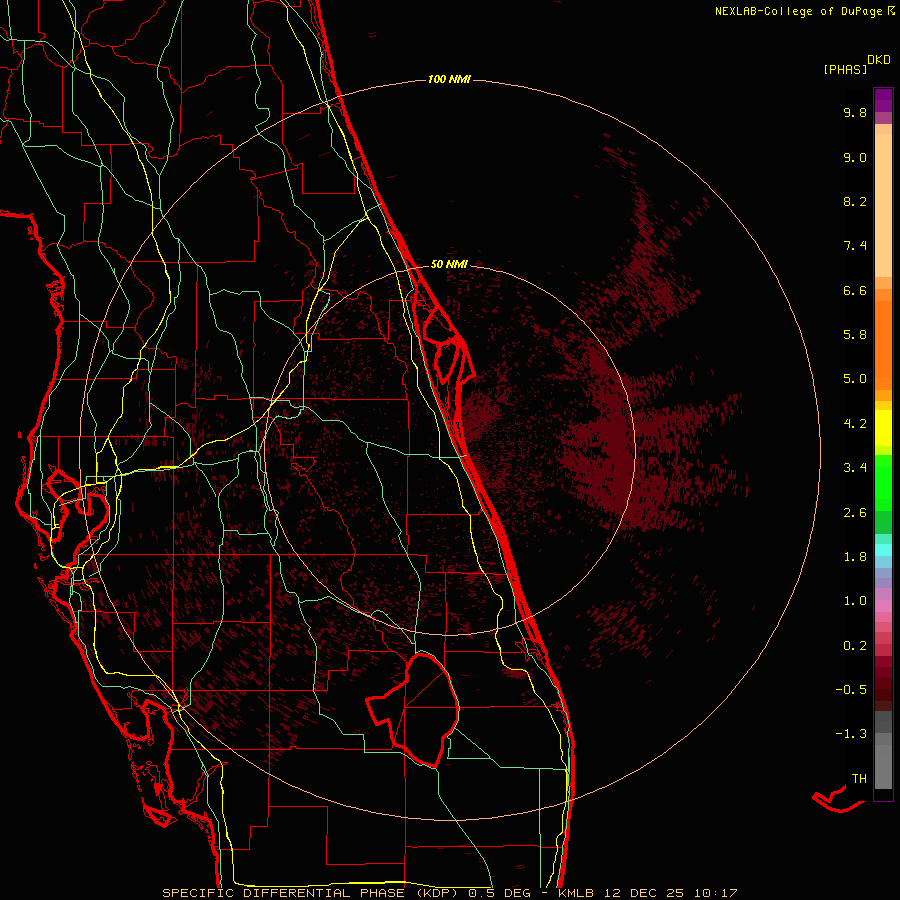
Task: Click the 9.8 legend value
Action: pos(855,112)
